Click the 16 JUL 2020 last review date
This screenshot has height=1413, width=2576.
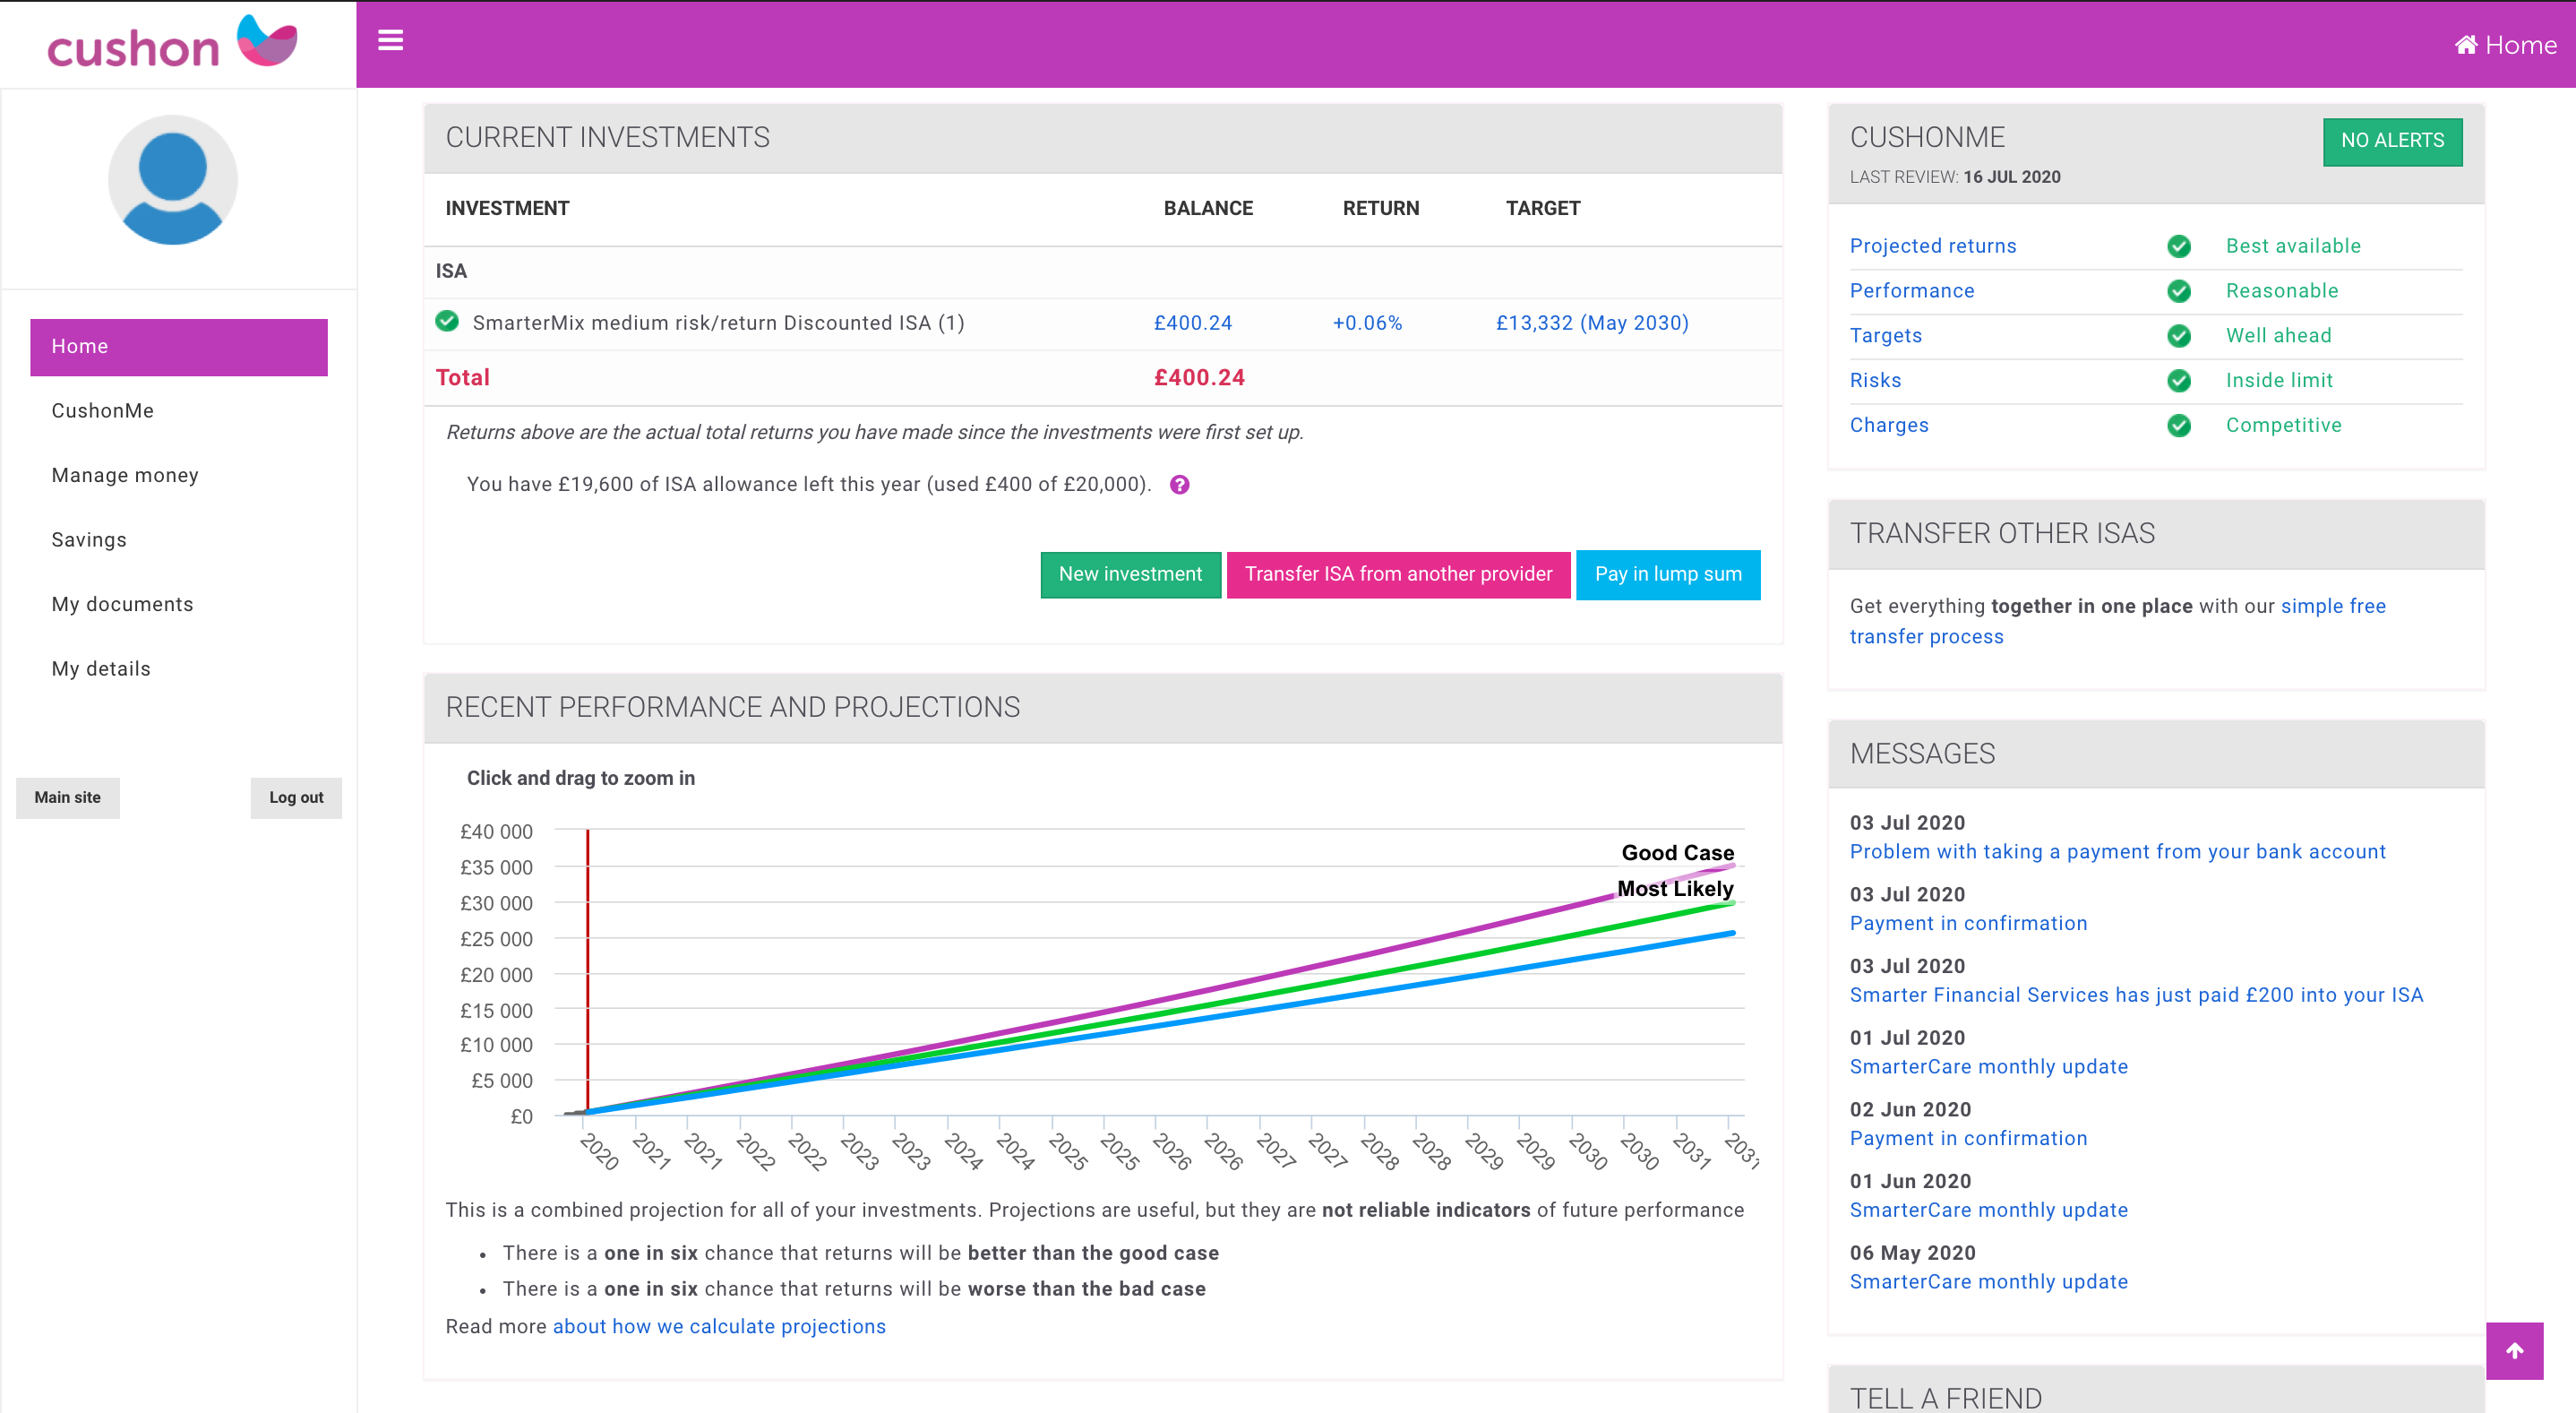pos(2011,177)
